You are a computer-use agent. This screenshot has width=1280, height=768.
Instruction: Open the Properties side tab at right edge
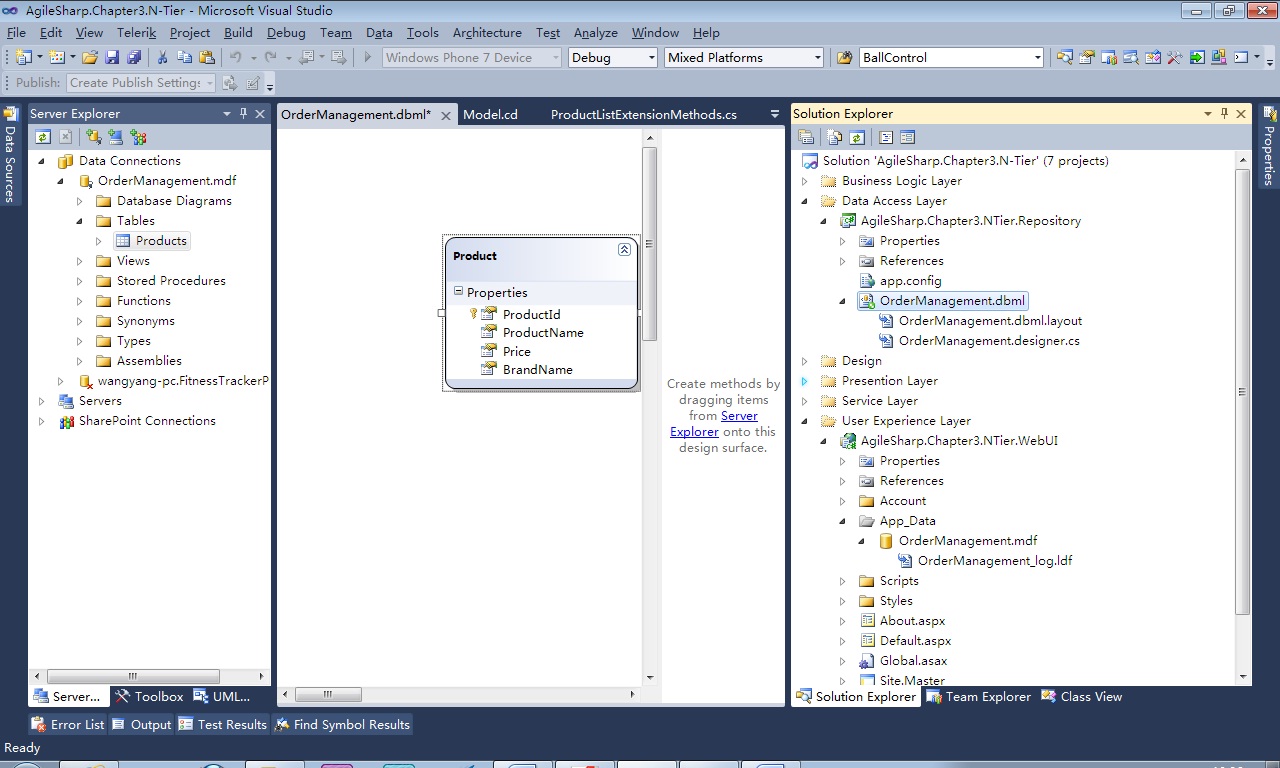pyautogui.click(x=1270, y=146)
